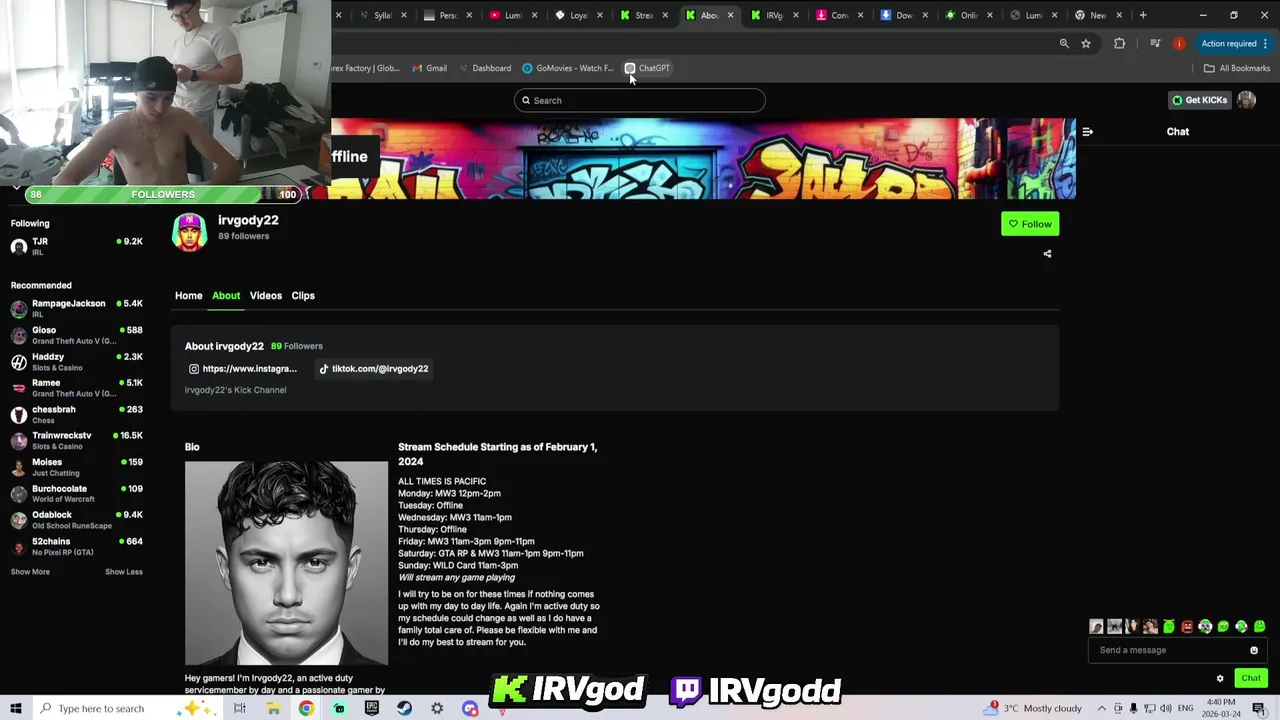Send message with green Chat button

[1251, 678]
